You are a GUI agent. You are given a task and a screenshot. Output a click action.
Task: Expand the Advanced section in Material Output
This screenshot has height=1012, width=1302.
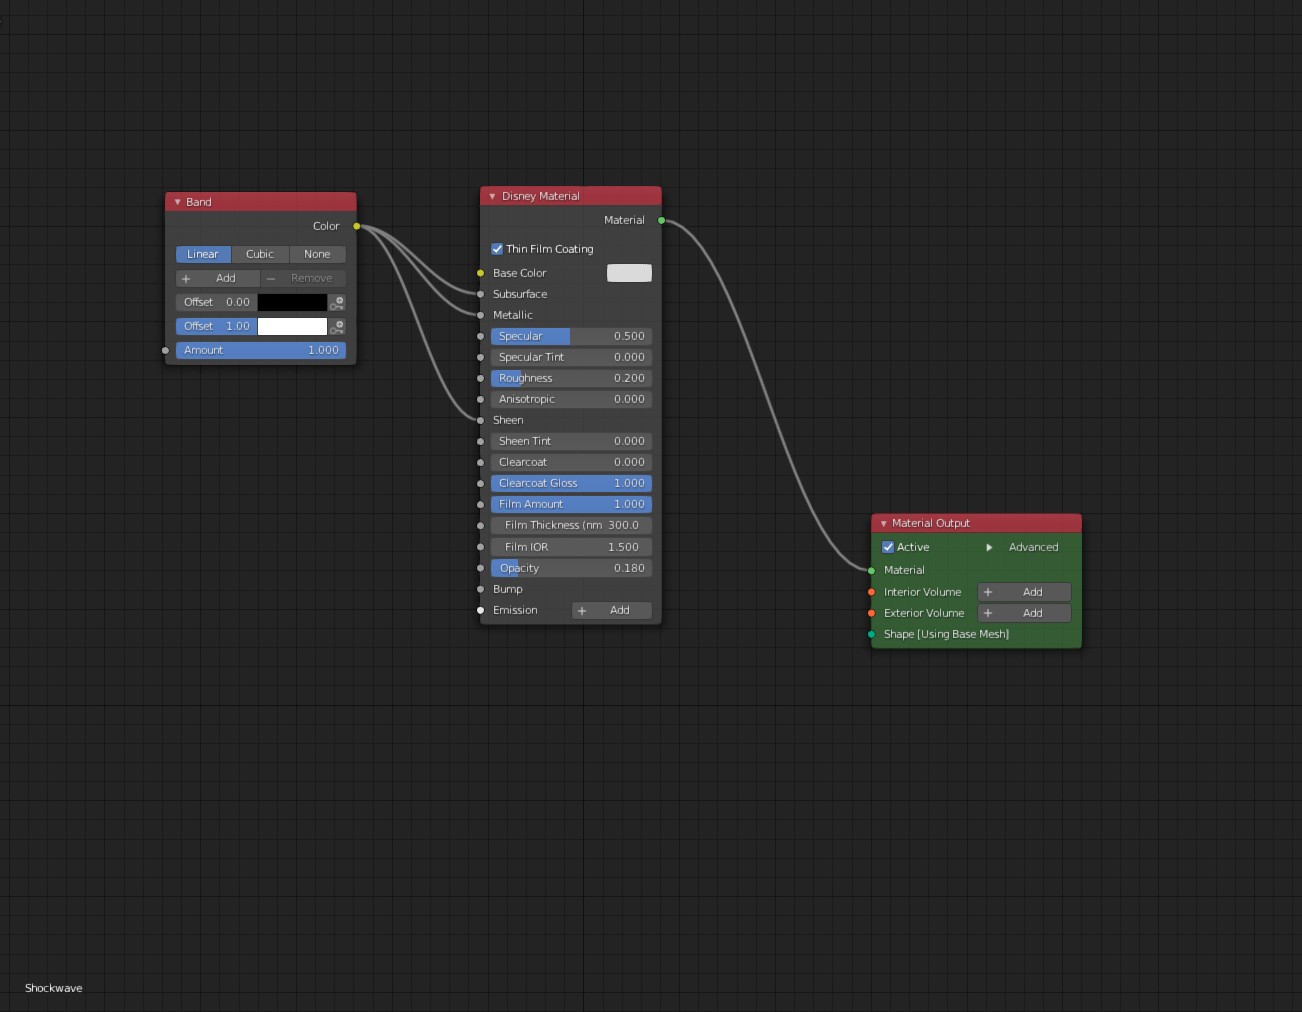click(x=989, y=547)
